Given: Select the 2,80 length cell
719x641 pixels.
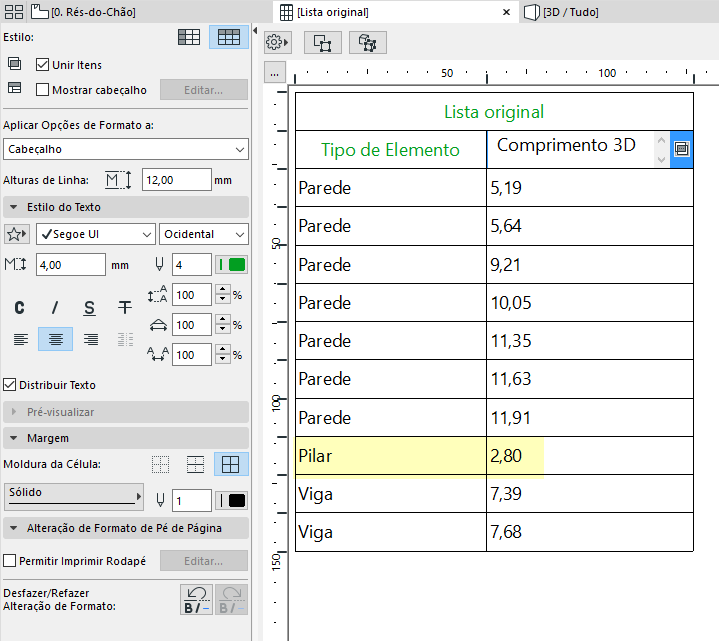Looking at the screenshot, I should pos(590,456).
